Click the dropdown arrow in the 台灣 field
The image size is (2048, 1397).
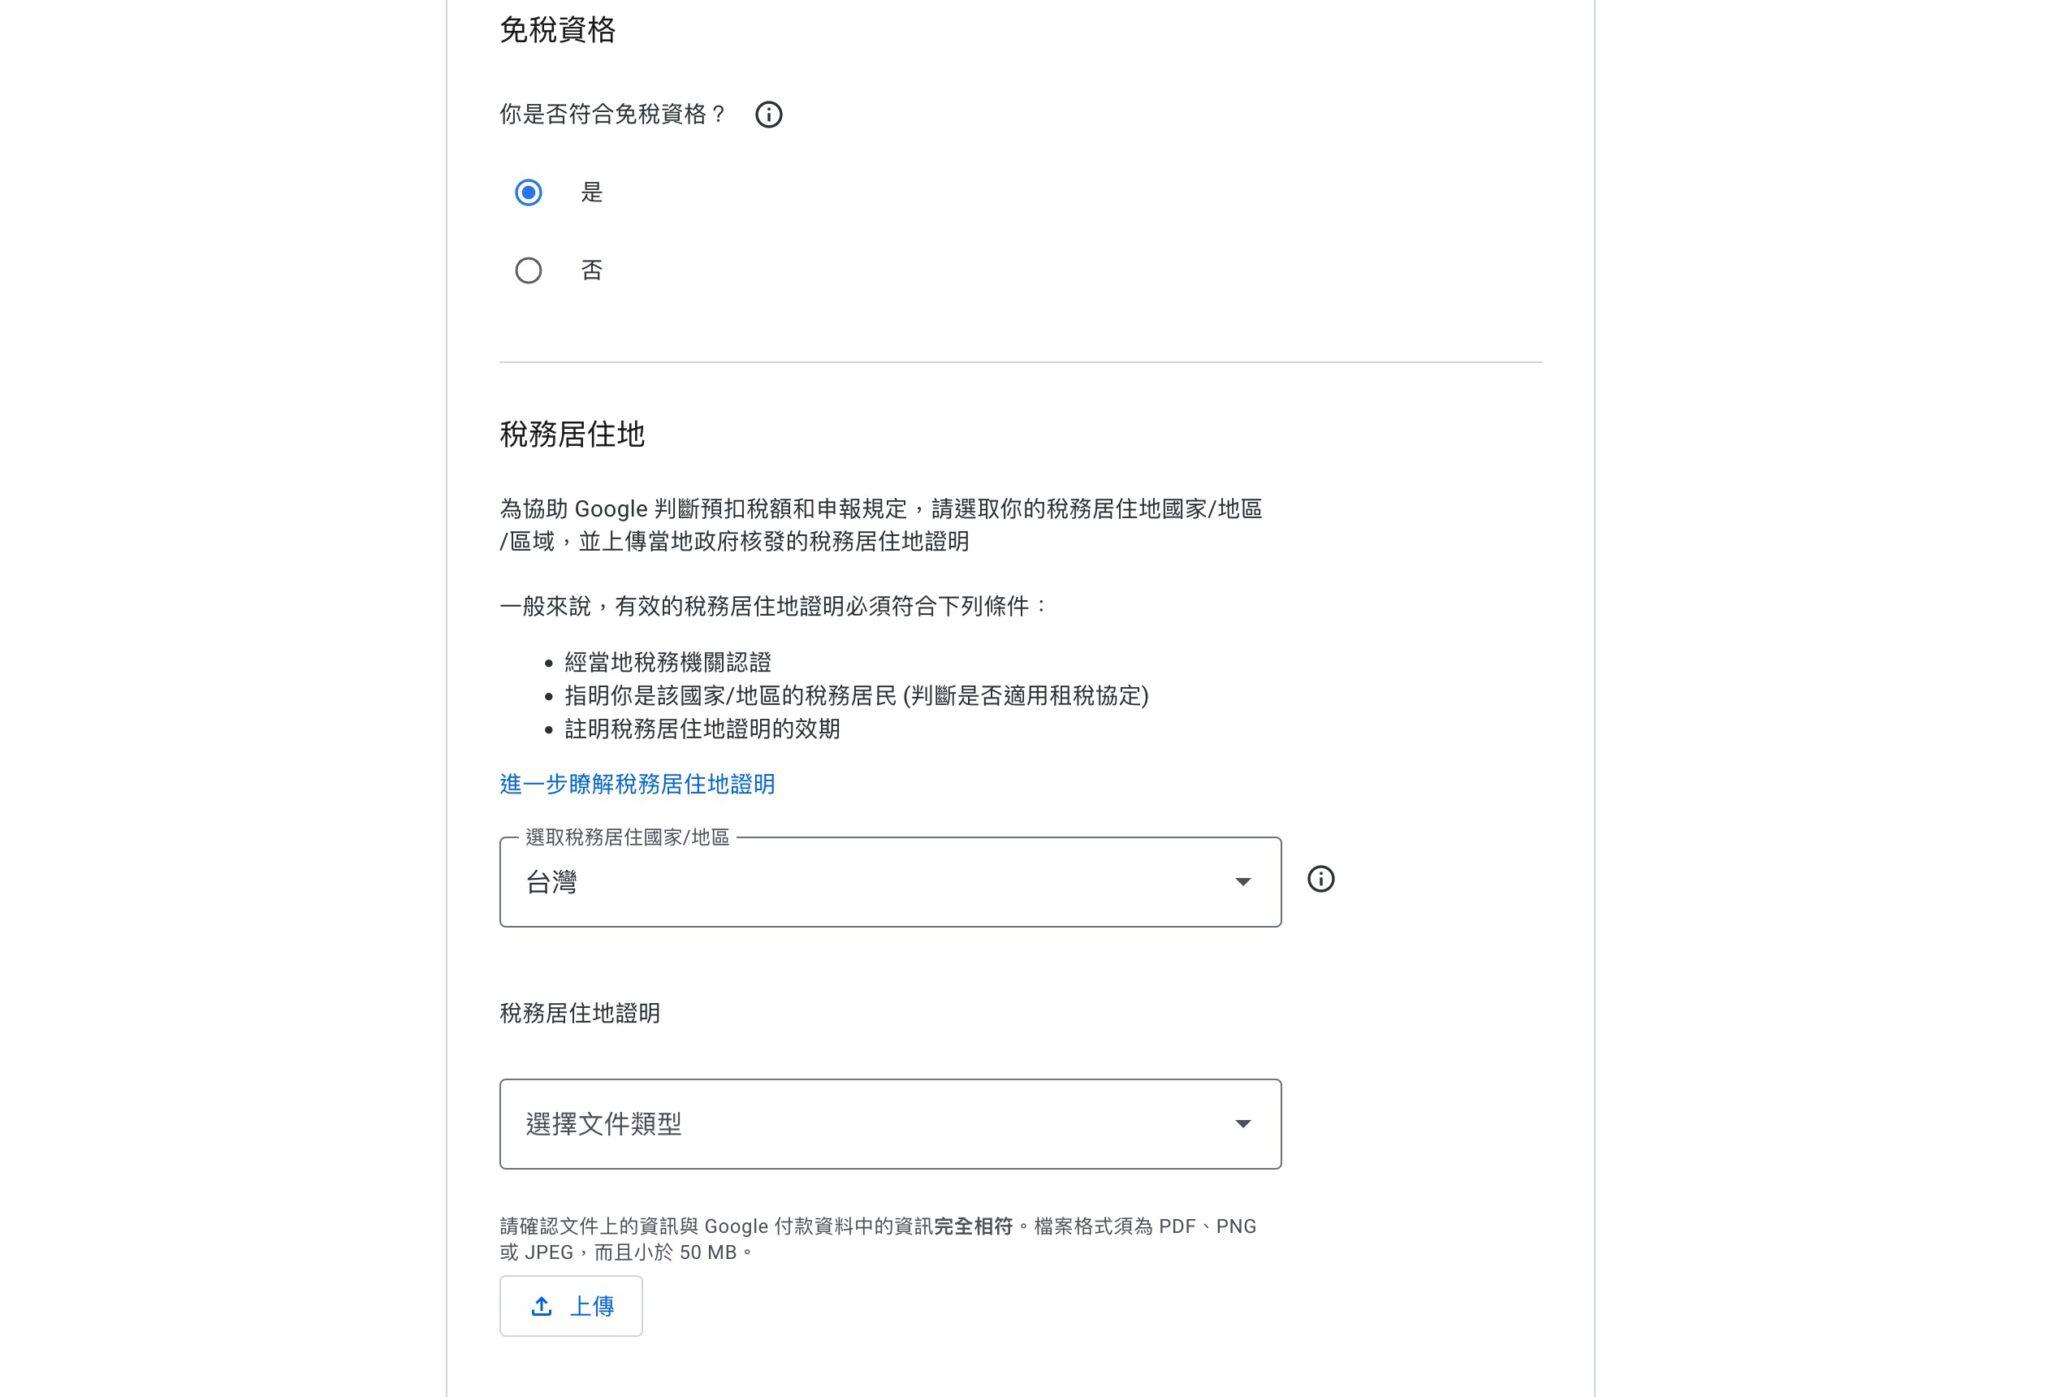pos(1242,882)
